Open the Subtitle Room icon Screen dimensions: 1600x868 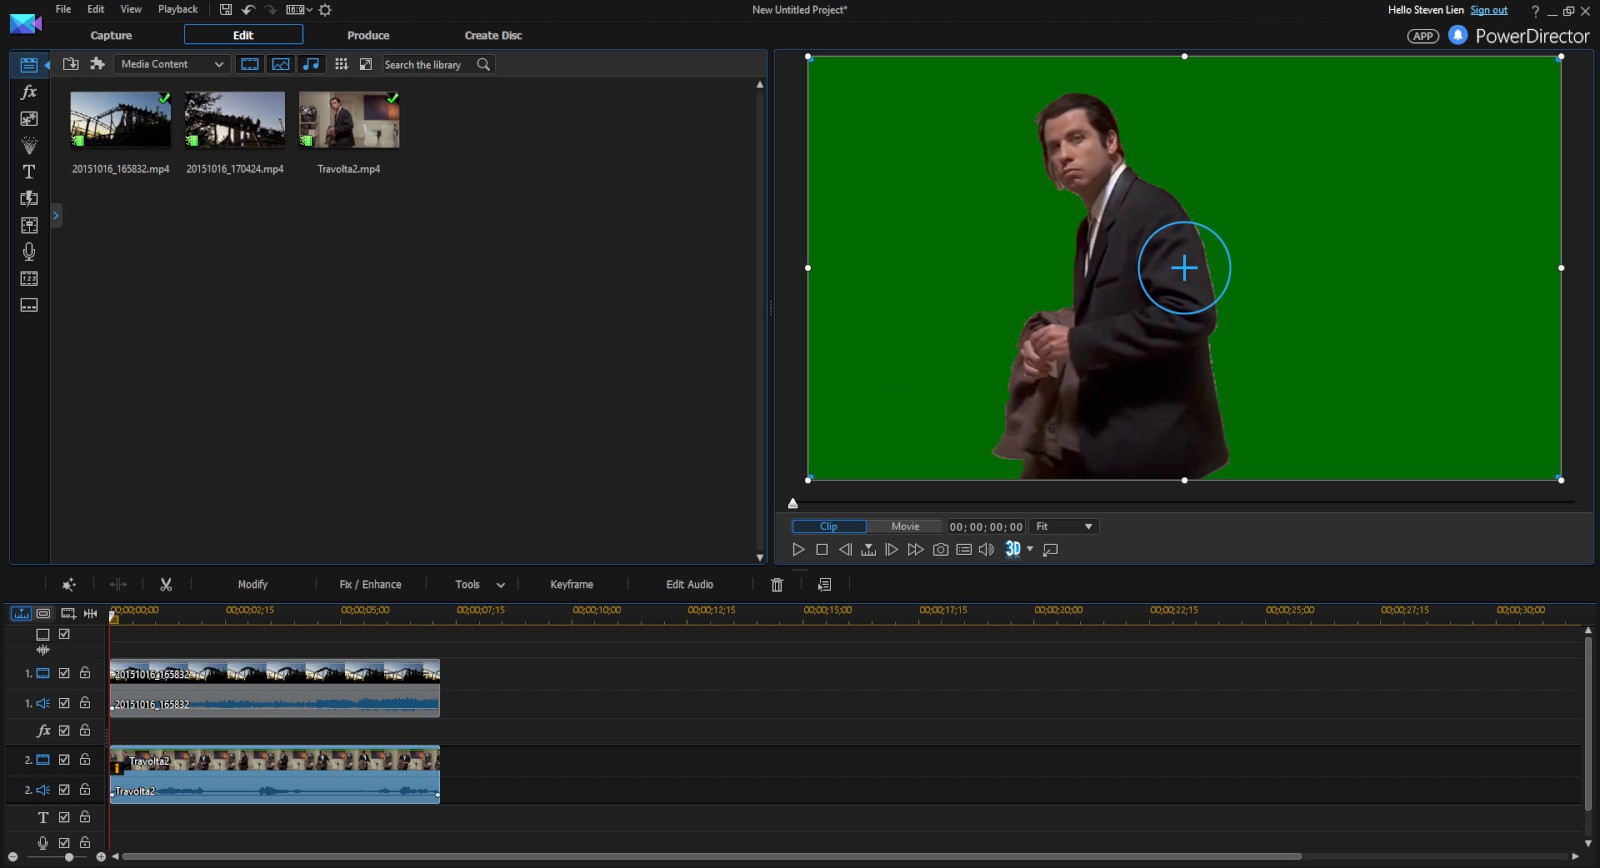pyautogui.click(x=29, y=305)
